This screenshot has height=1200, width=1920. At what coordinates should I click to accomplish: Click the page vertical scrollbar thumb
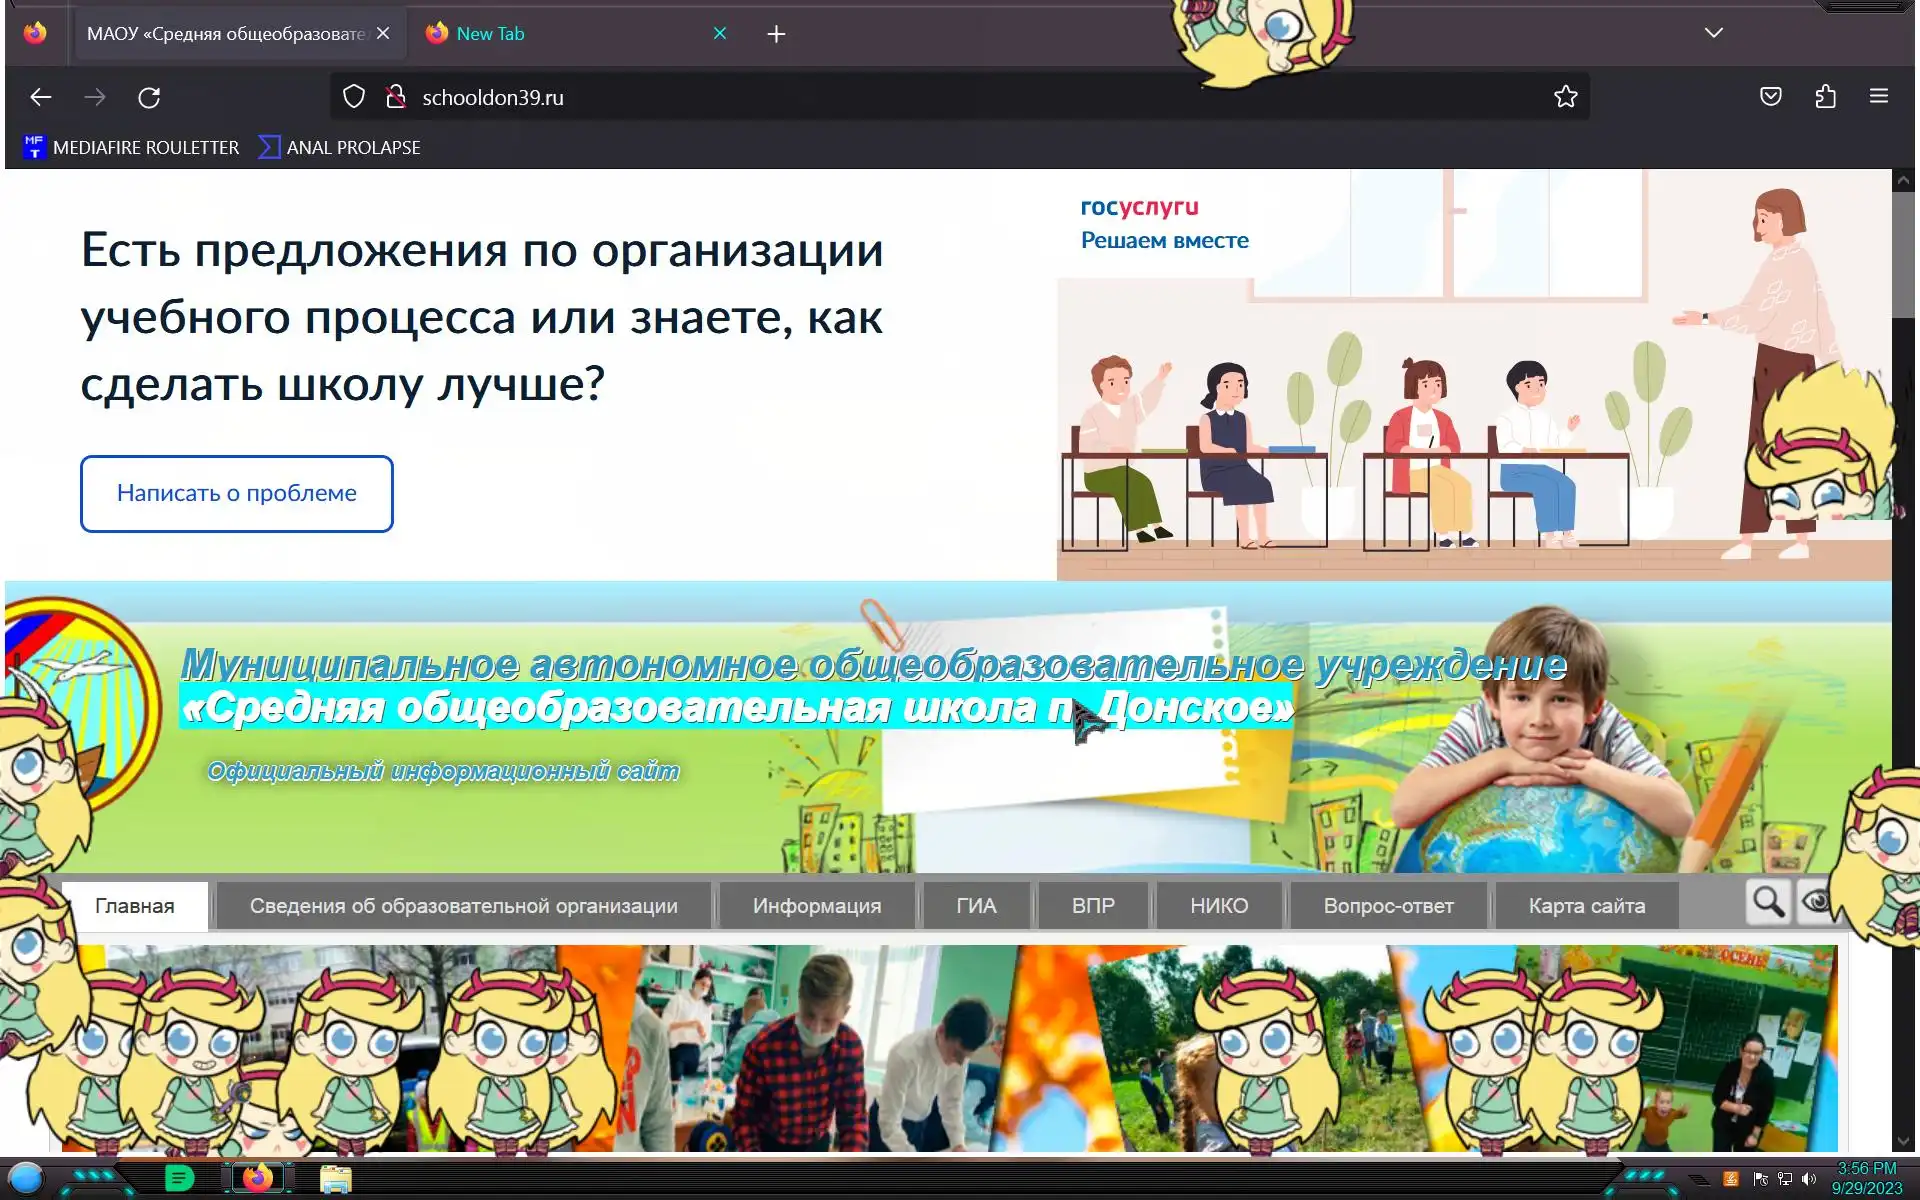point(1902,255)
